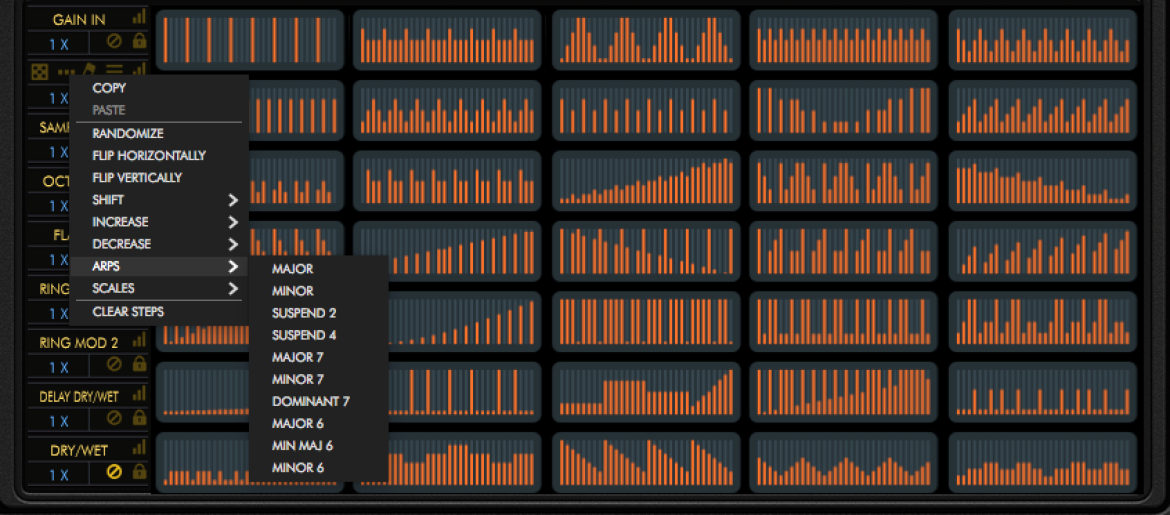Click the DELAY DRY/WET lane label
Image resolution: width=1170 pixels, height=515 pixels.
(79, 397)
